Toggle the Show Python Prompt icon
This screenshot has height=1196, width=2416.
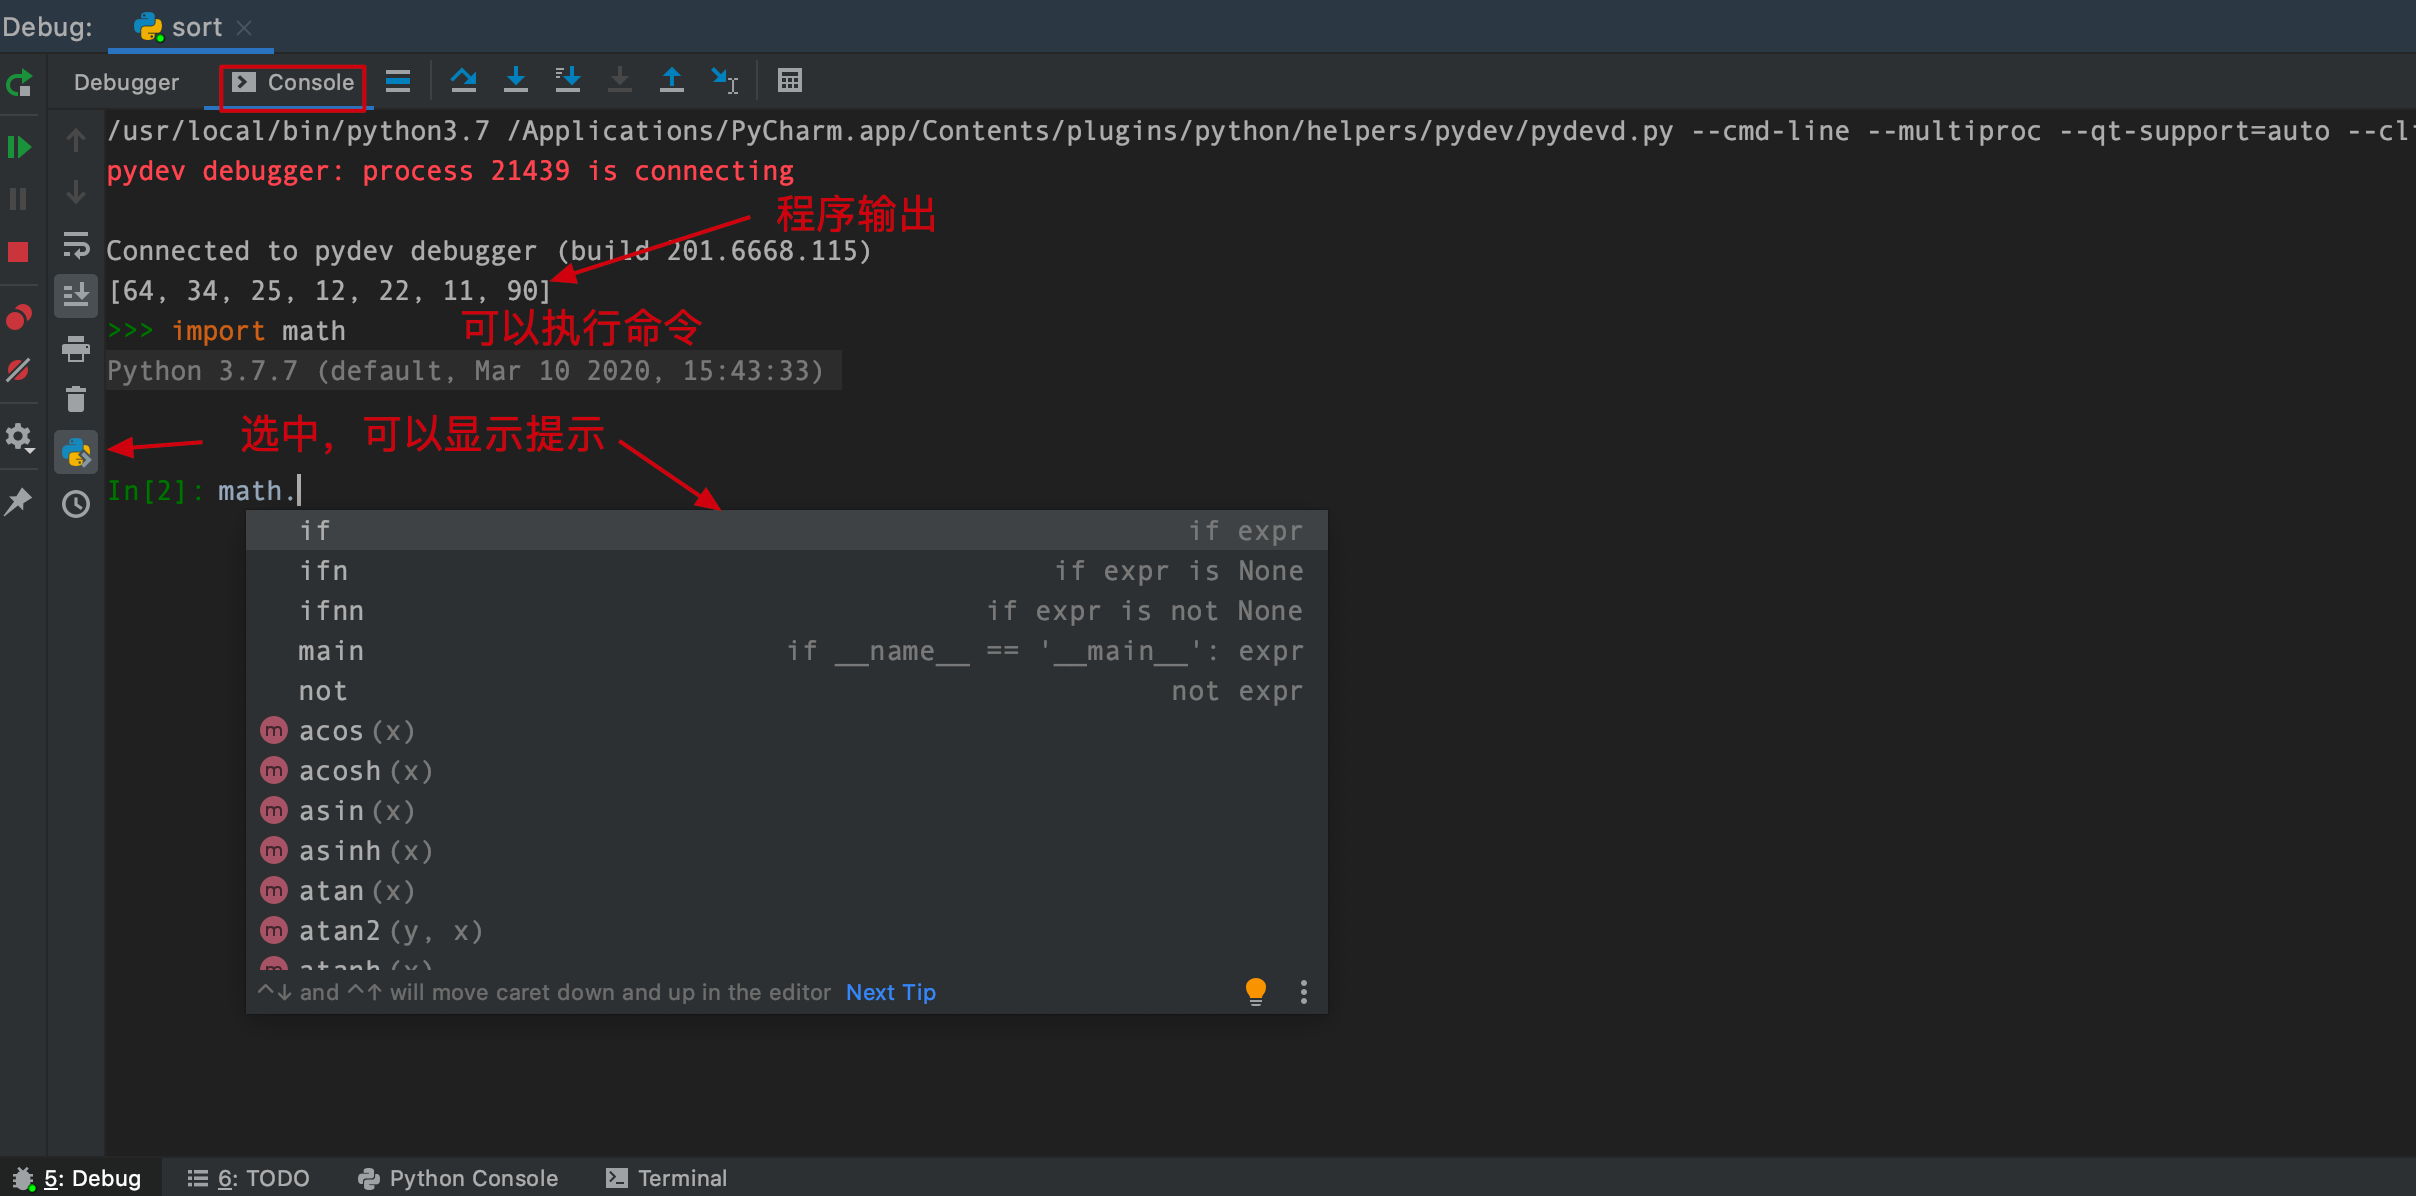[x=76, y=453]
